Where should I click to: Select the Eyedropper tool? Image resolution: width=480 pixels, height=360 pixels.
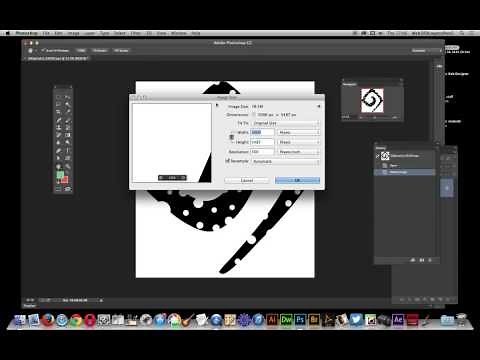coord(67,112)
